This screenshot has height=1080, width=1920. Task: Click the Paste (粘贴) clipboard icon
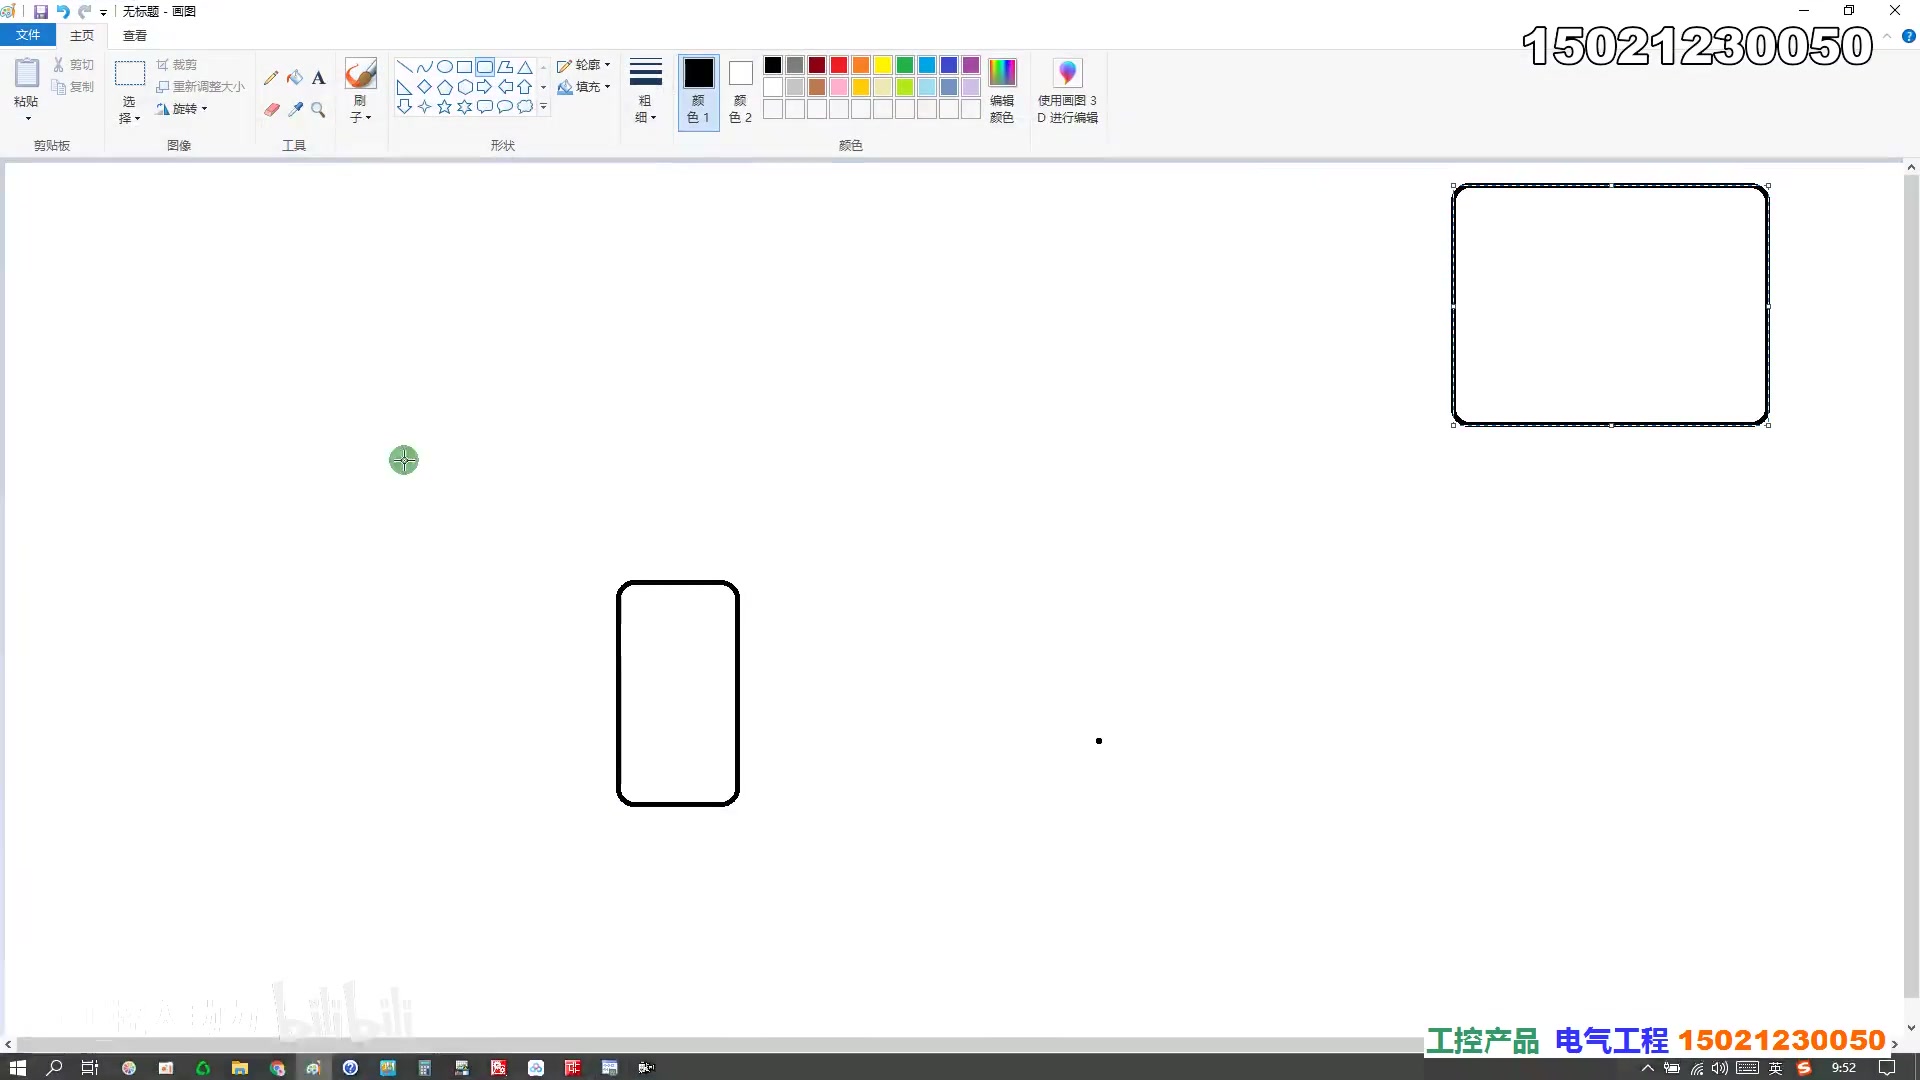tap(27, 73)
